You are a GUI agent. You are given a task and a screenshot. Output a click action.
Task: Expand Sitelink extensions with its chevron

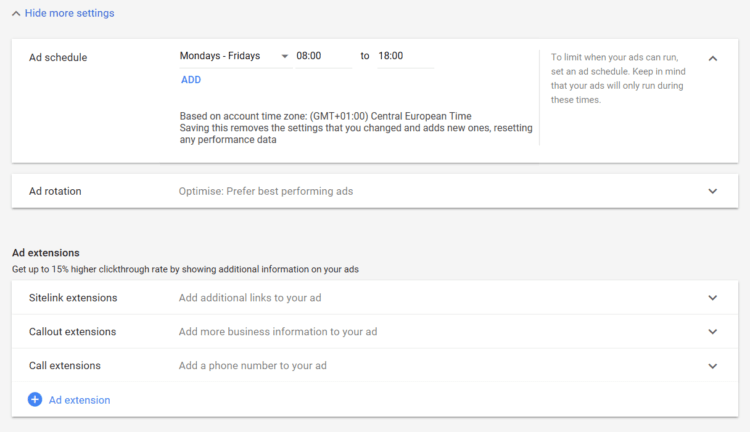713,298
